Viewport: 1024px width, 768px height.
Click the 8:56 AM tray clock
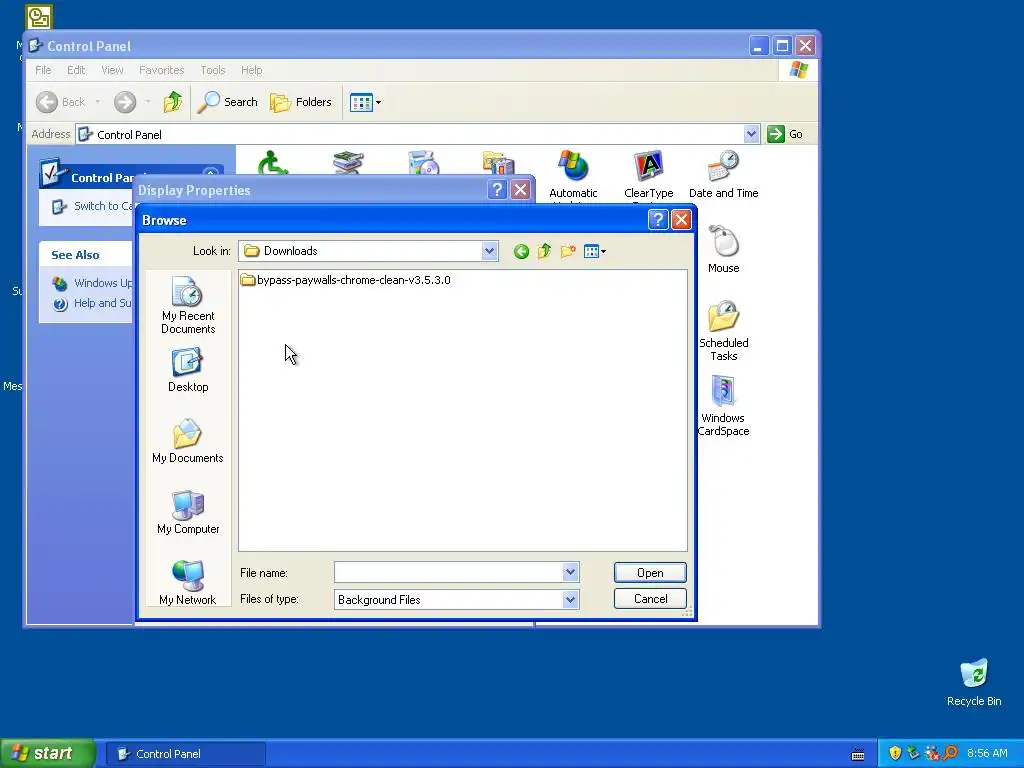(987, 754)
